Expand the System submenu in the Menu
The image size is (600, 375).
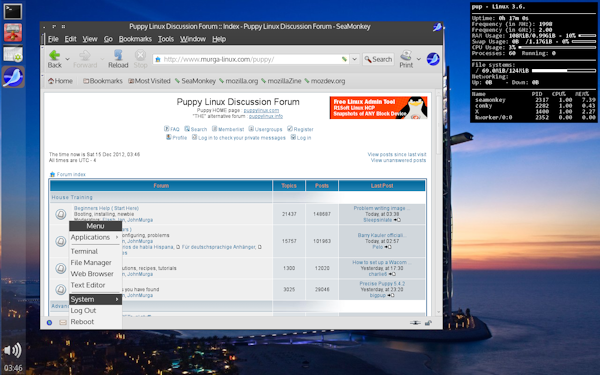(95, 299)
